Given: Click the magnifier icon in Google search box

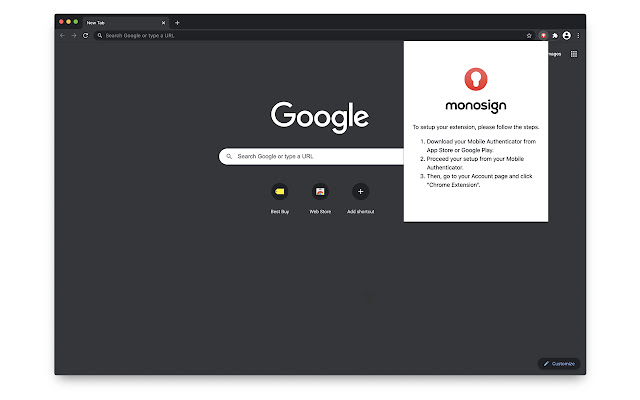Looking at the screenshot, I should click(x=229, y=156).
